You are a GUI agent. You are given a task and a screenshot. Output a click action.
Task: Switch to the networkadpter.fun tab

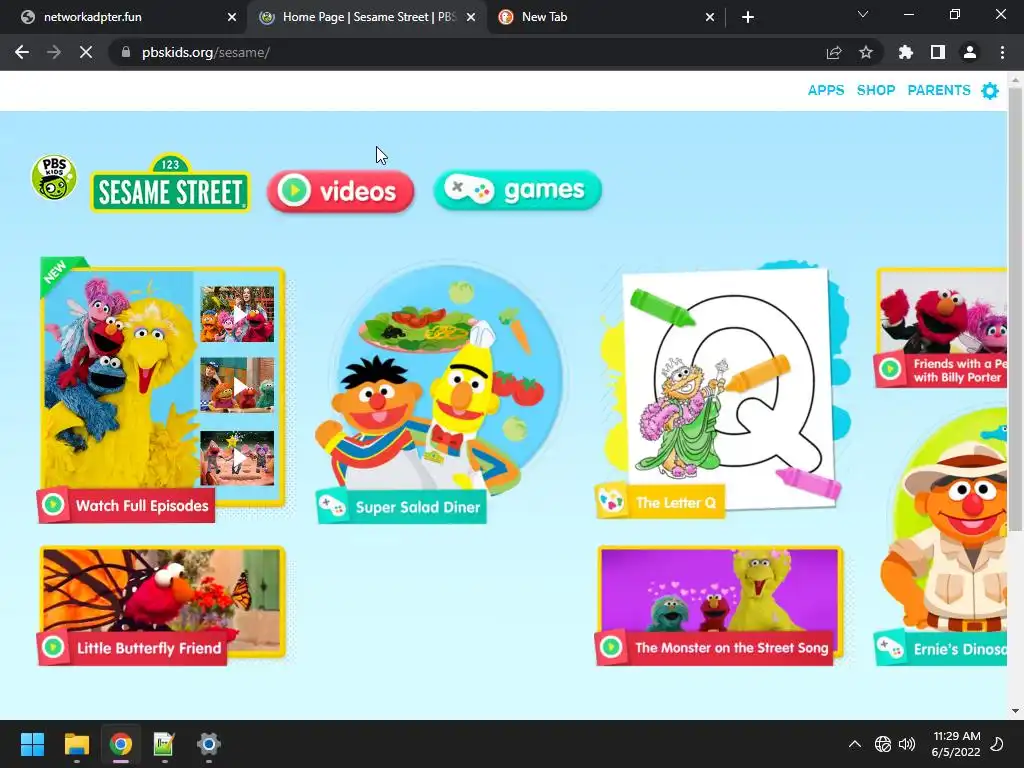pyautogui.click(x=124, y=17)
